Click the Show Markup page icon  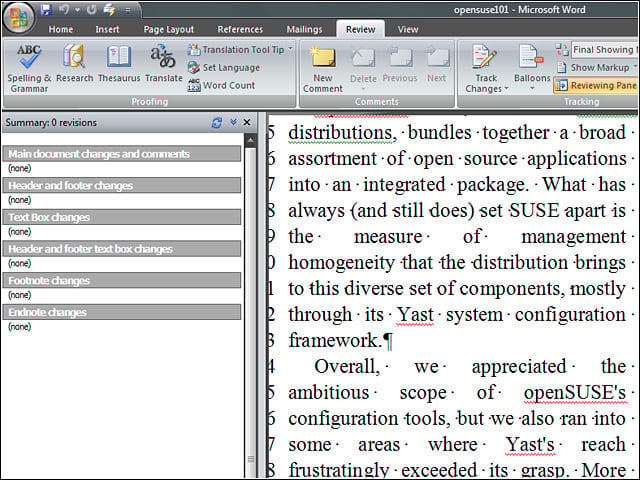562,67
